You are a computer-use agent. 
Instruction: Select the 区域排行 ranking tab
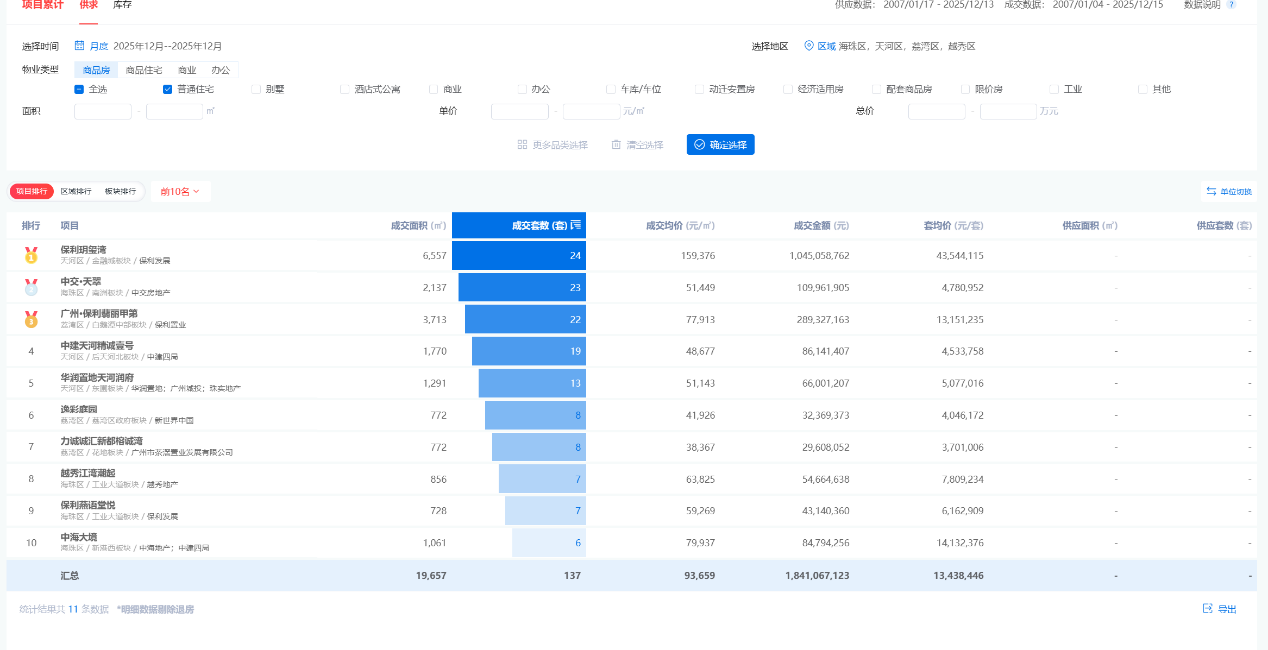click(x=76, y=191)
